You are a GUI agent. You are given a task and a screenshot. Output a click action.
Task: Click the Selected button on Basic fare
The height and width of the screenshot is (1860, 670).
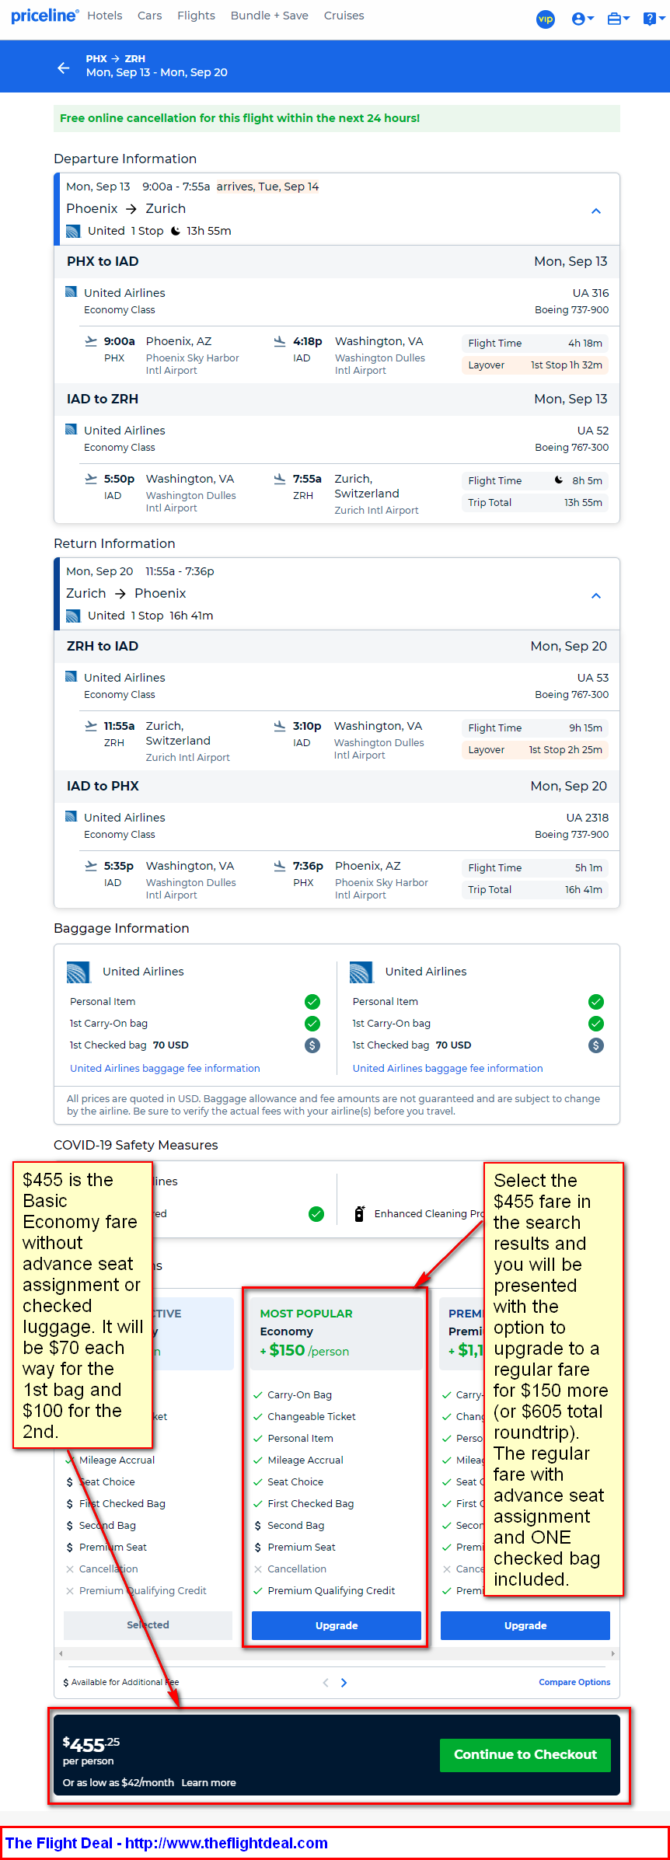148,1625
